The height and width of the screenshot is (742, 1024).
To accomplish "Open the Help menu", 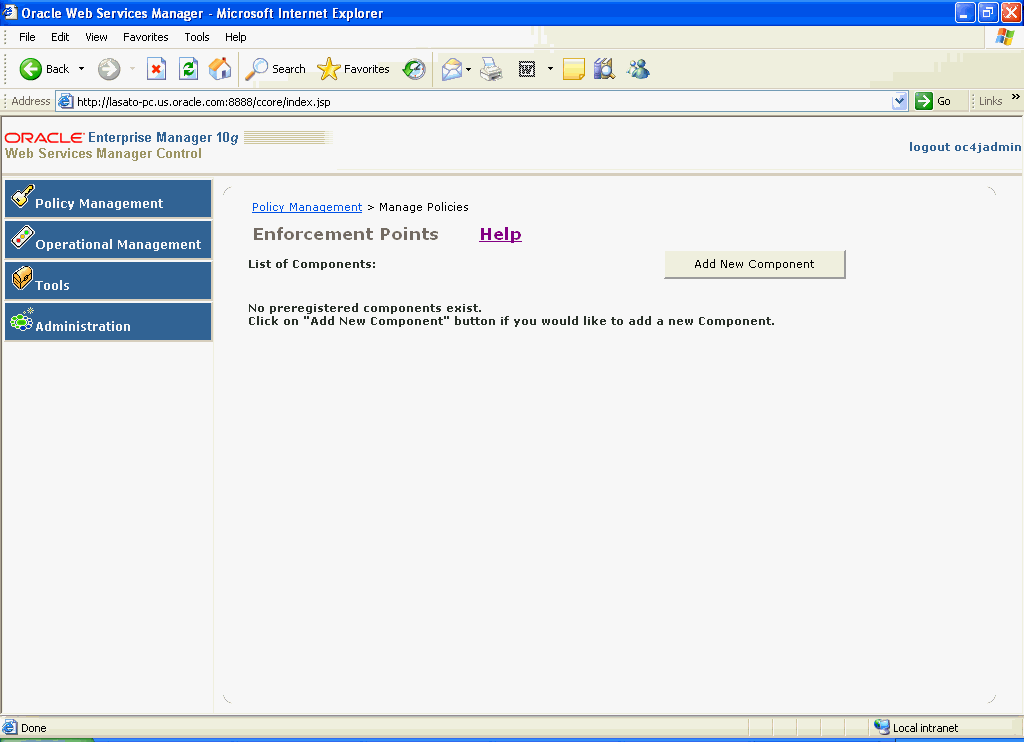I will pyautogui.click(x=236, y=37).
